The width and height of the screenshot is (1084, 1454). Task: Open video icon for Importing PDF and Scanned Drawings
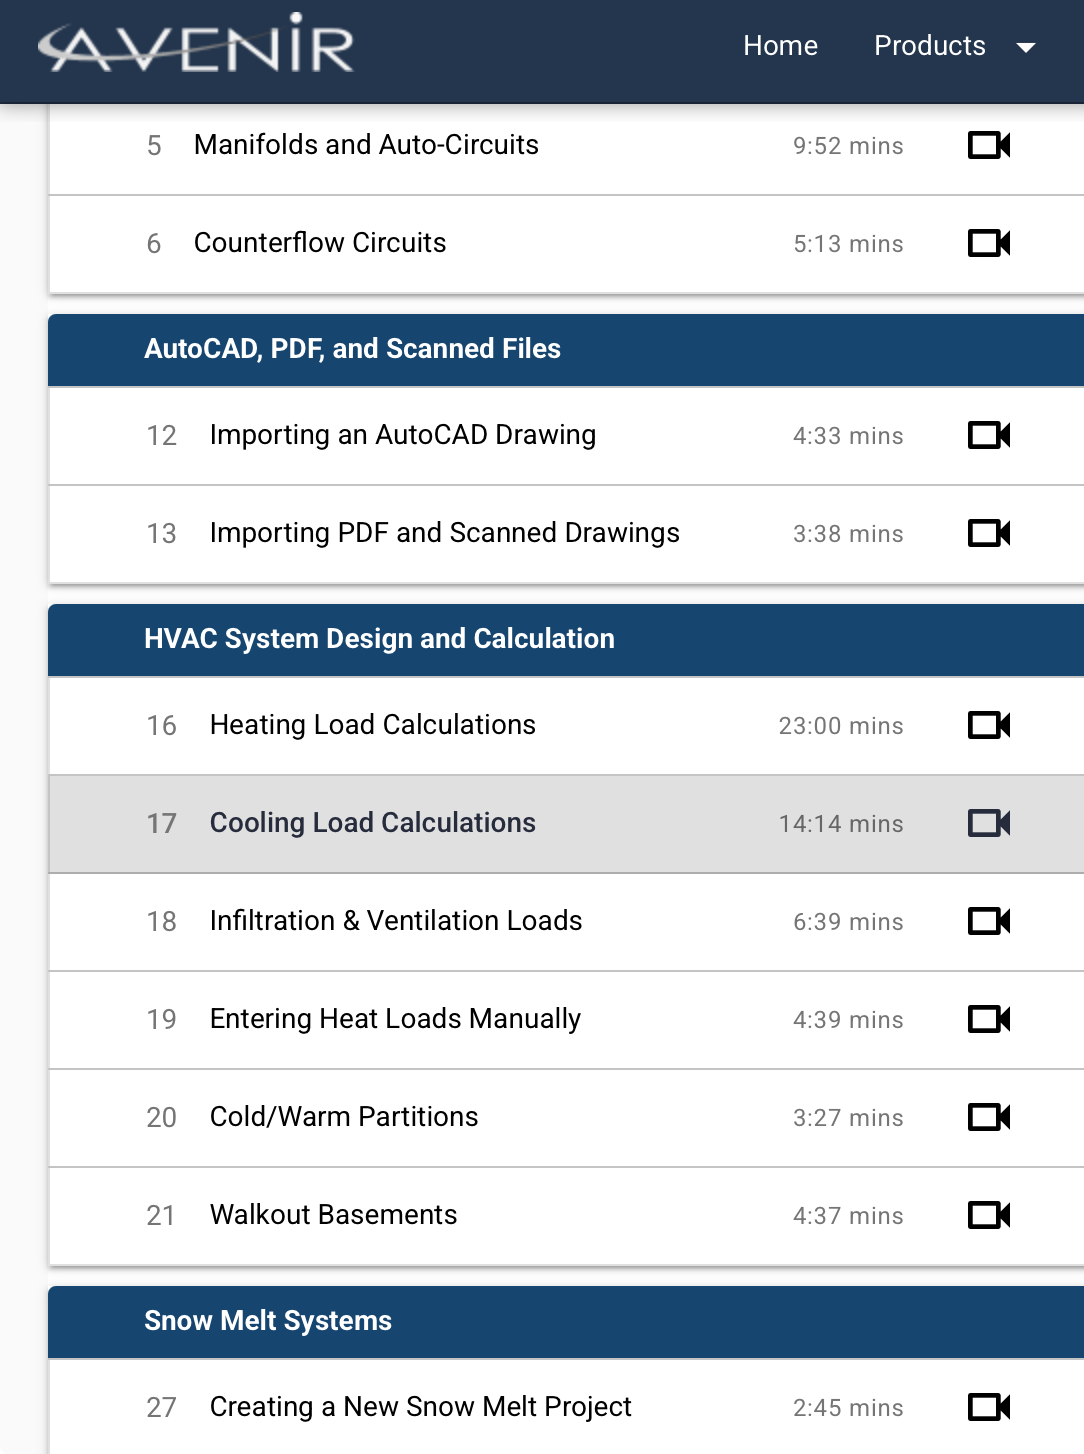[x=989, y=533]
